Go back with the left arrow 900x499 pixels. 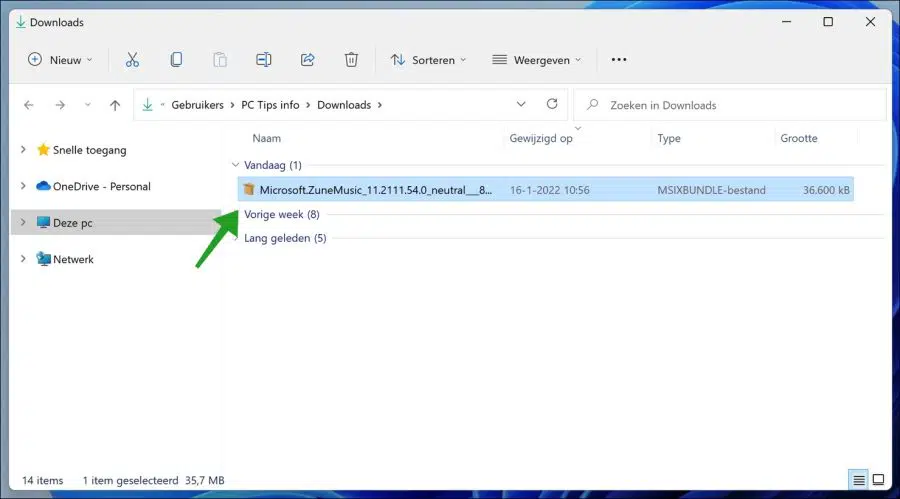tap(29, 105)
